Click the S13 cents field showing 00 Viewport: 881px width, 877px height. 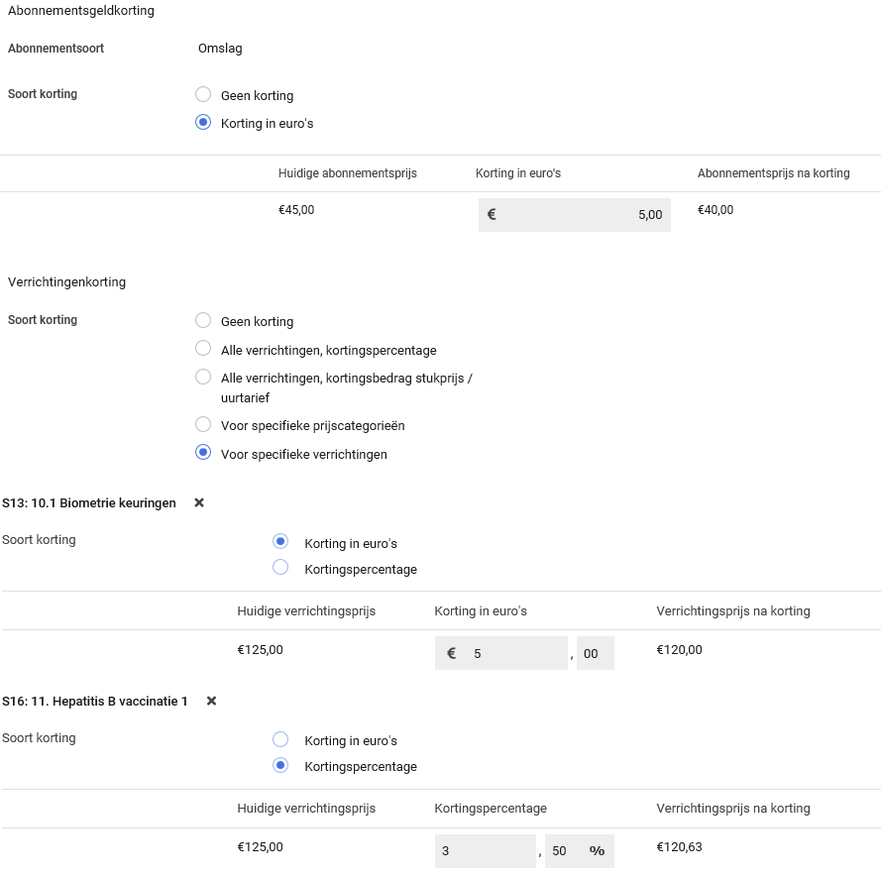595,653
